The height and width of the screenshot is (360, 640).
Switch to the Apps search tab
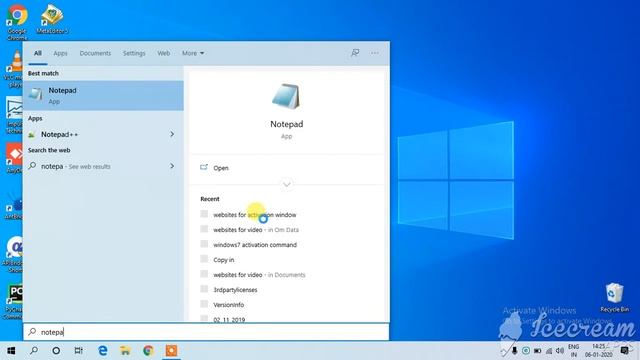[x=60, y=53]
